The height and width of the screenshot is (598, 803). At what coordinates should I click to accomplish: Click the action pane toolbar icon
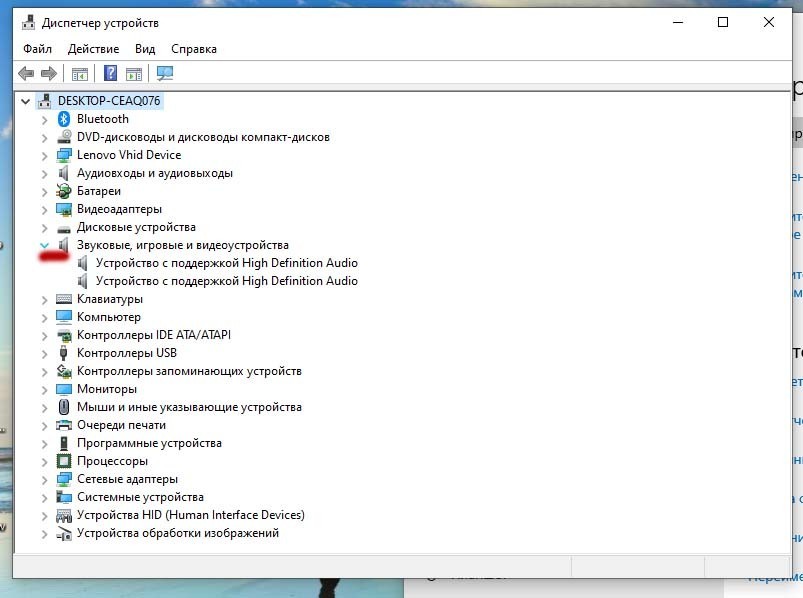click(134, 74)
